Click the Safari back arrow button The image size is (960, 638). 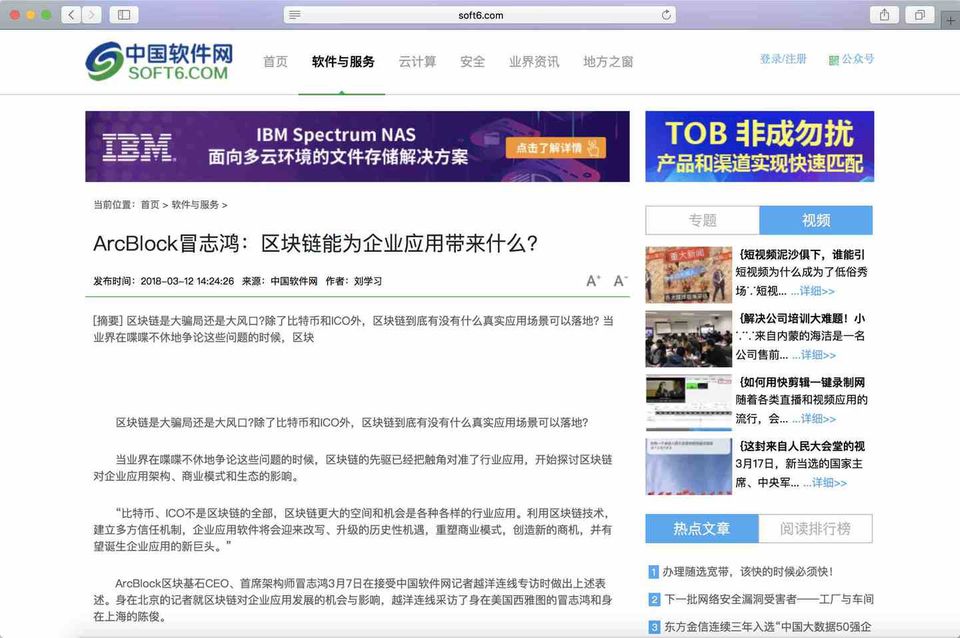(x=72, y=15)
